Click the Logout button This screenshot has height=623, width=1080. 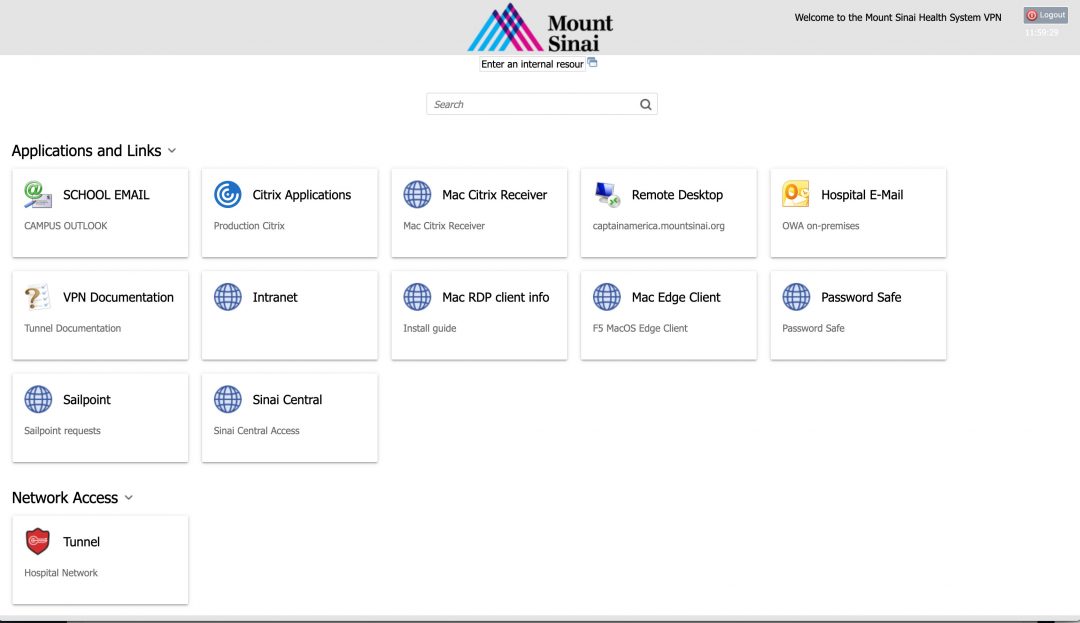pyautogui.click(x=1045, y=14)
